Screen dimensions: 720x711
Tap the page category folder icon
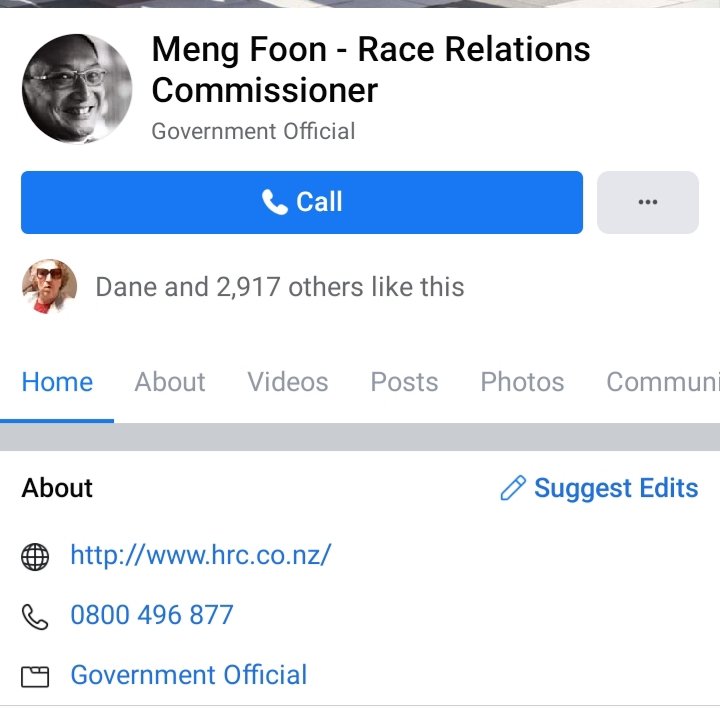tap(35, 677)
